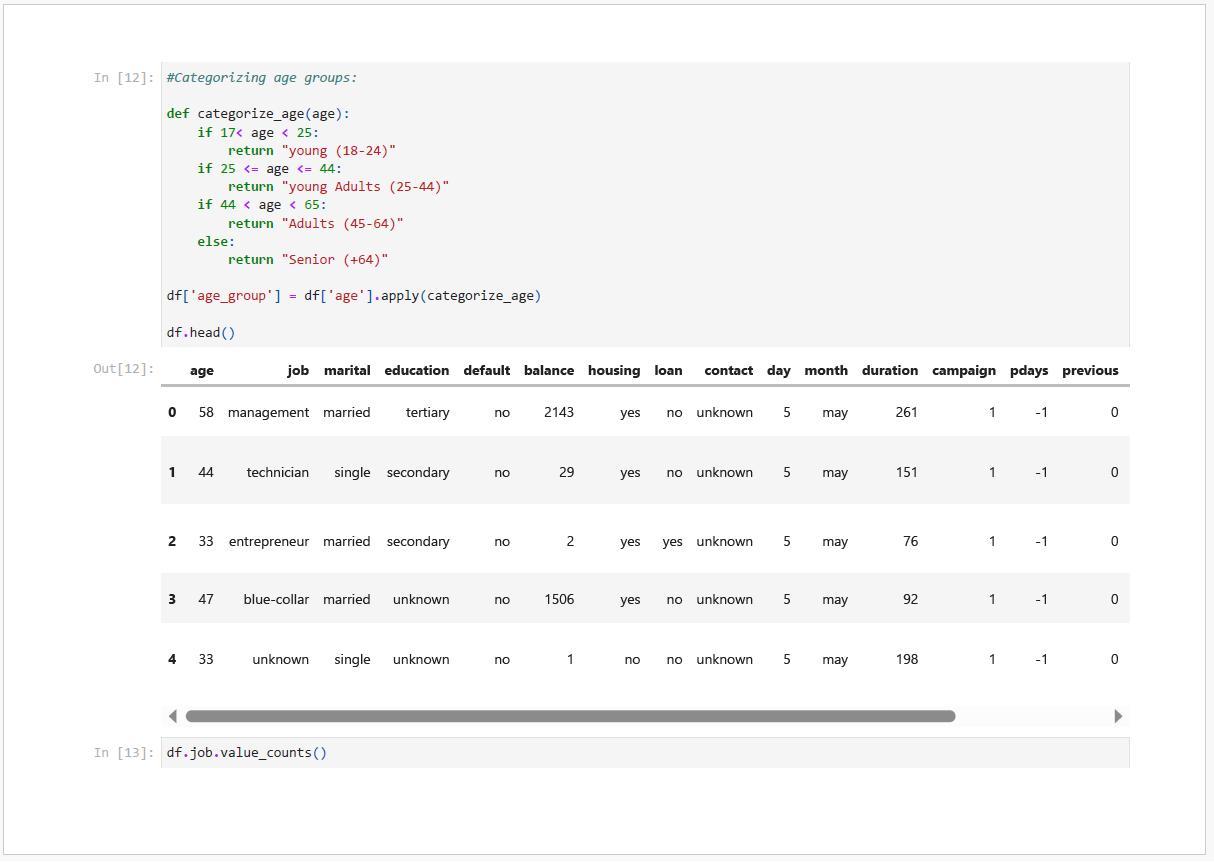Click the job column header
This screenshot has height=862, width=1214.
(298, 370)
